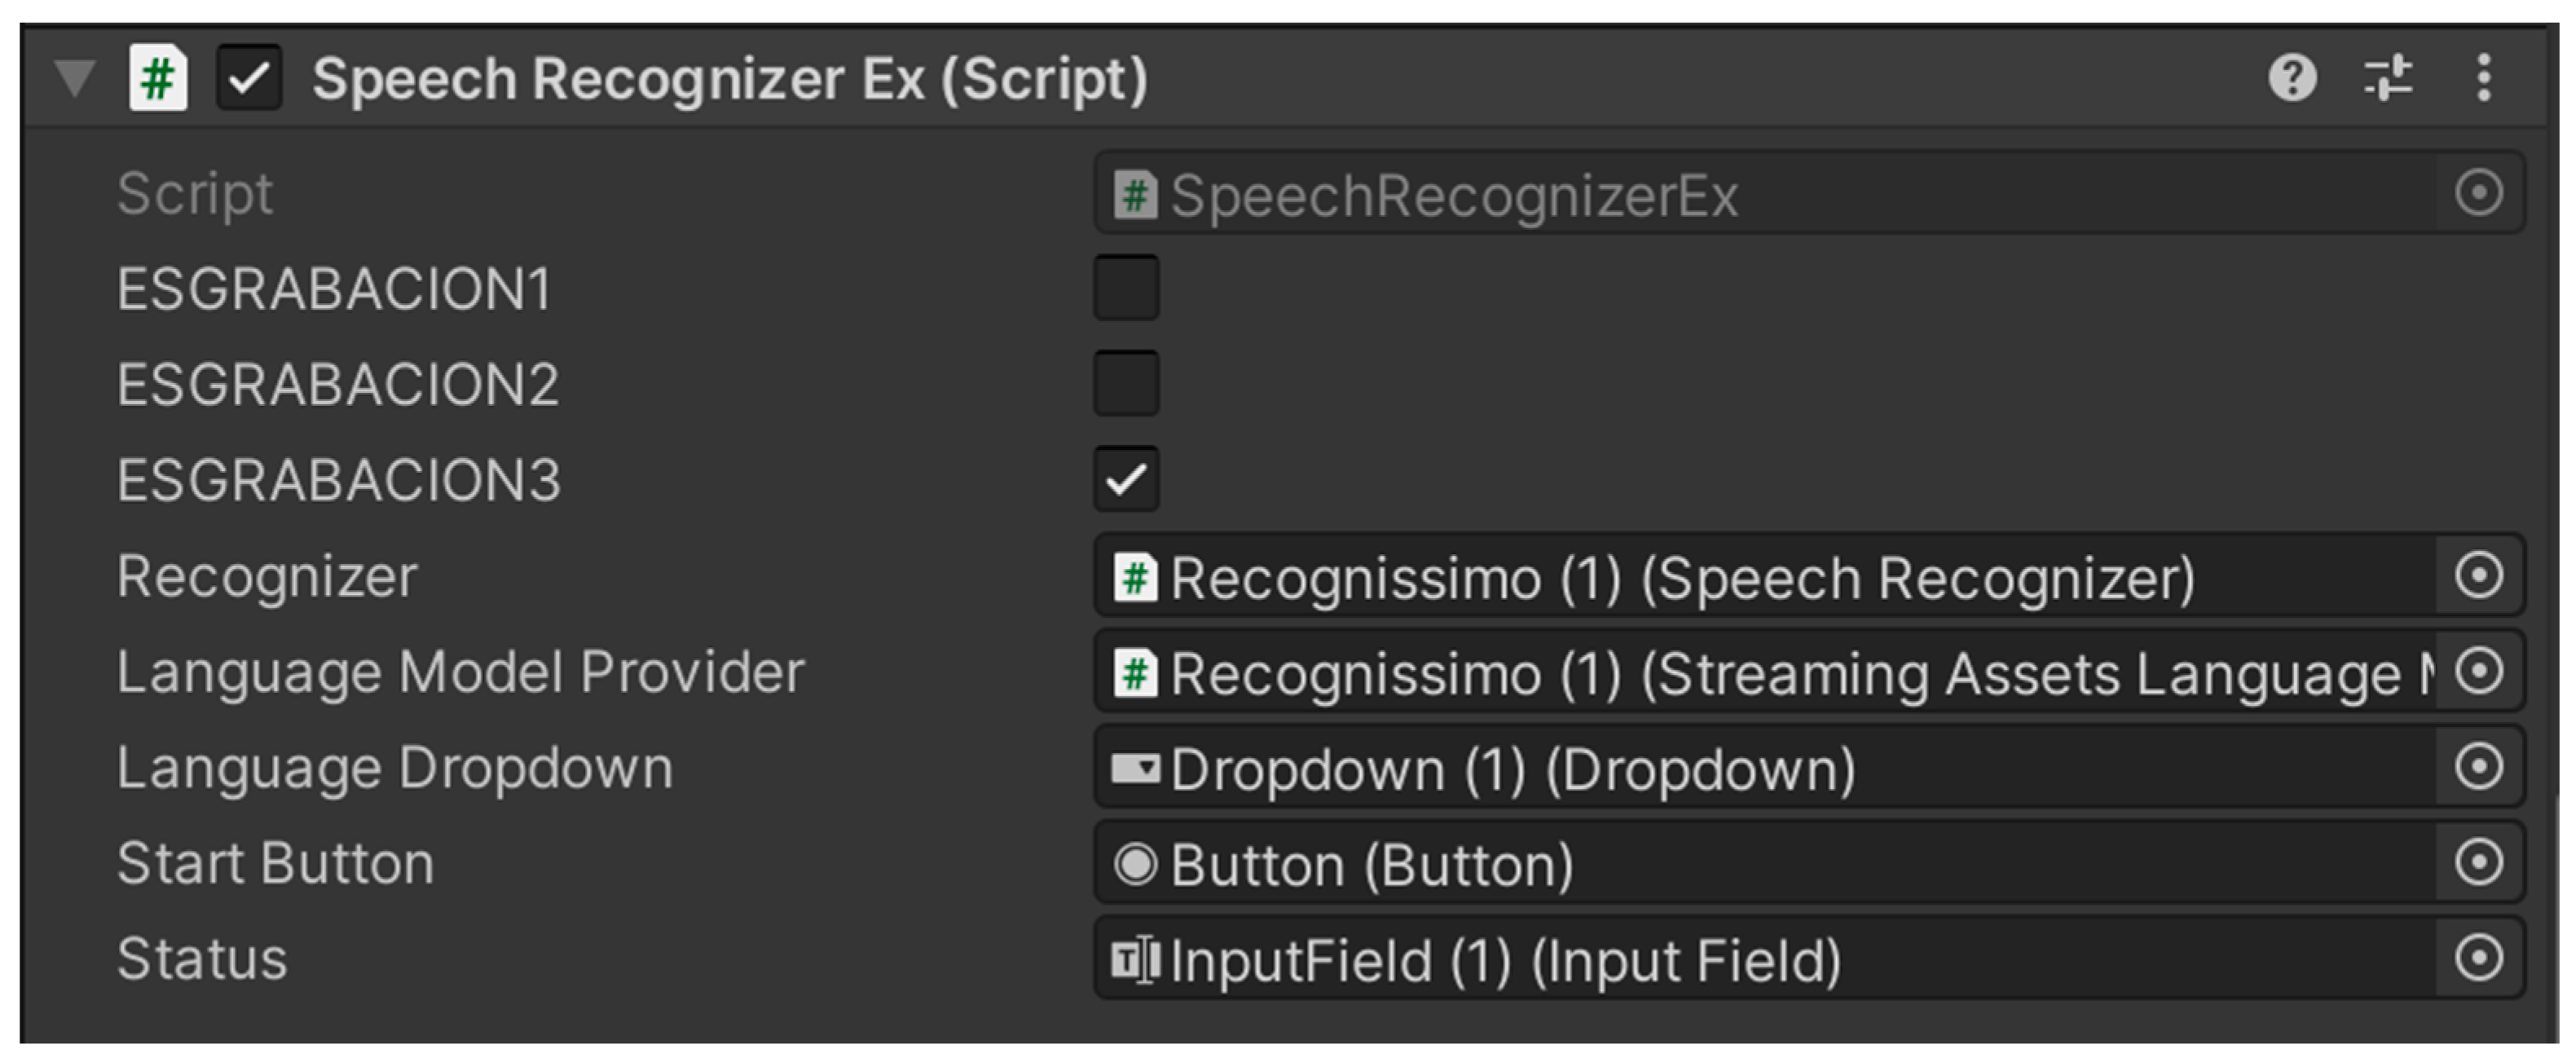Open the component help reference icon
2576x1062 pixels.
[x=2292, y=78]
